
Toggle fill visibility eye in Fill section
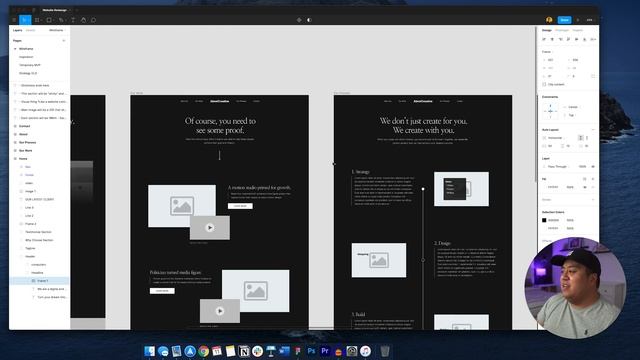(584, 187)
